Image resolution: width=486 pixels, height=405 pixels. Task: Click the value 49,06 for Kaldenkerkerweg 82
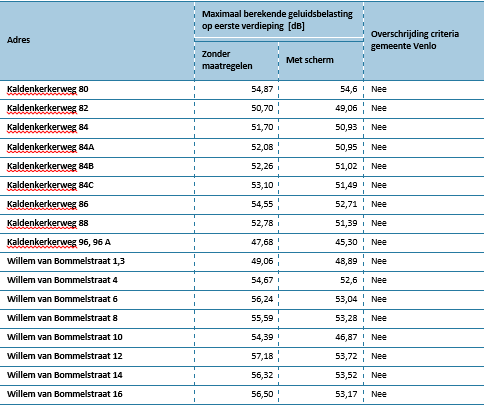[x=346, y=108]
